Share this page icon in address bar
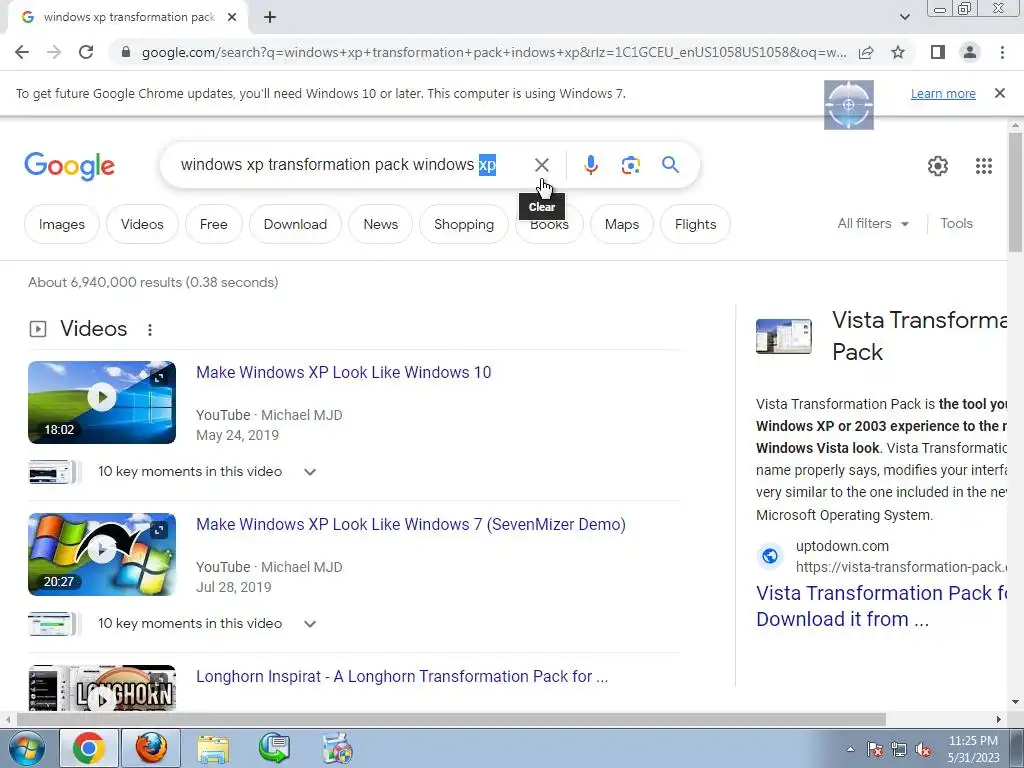Image resolution: width=1024 pixels, height=768 pixels. pyautogui.click(x=866, y=52)
